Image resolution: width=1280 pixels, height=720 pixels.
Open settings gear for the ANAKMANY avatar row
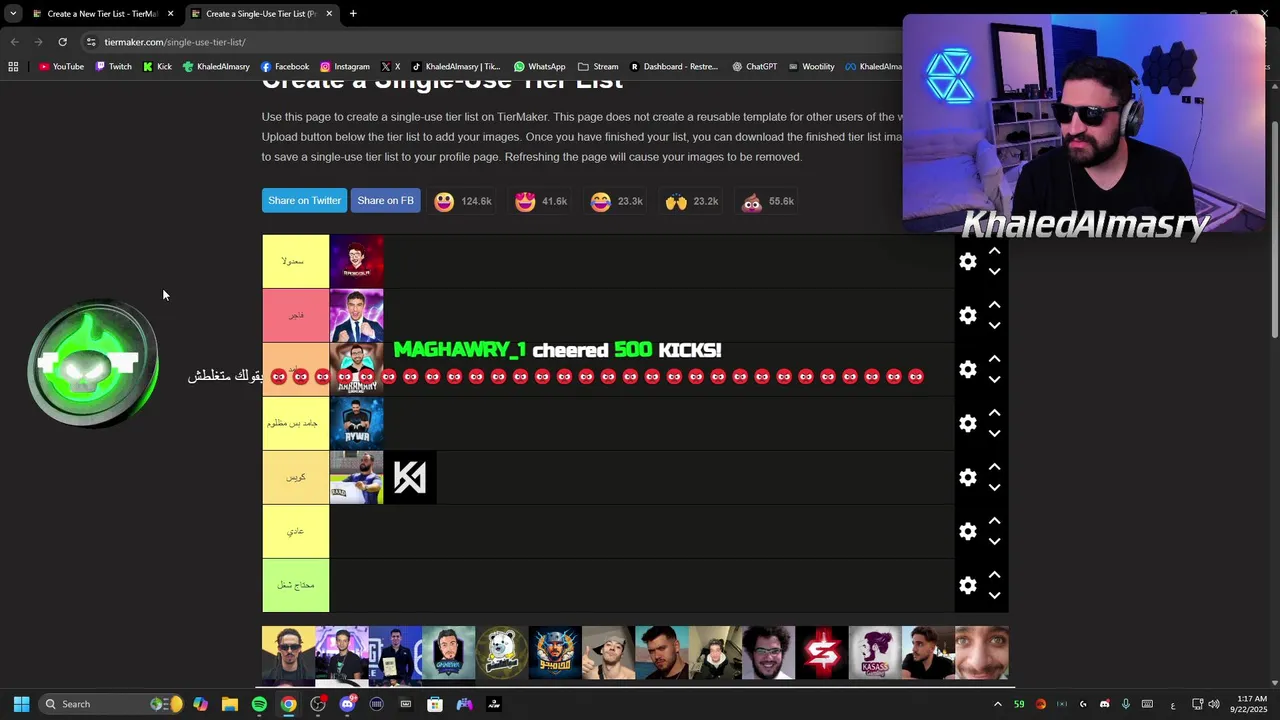click(x=967, y=369)
